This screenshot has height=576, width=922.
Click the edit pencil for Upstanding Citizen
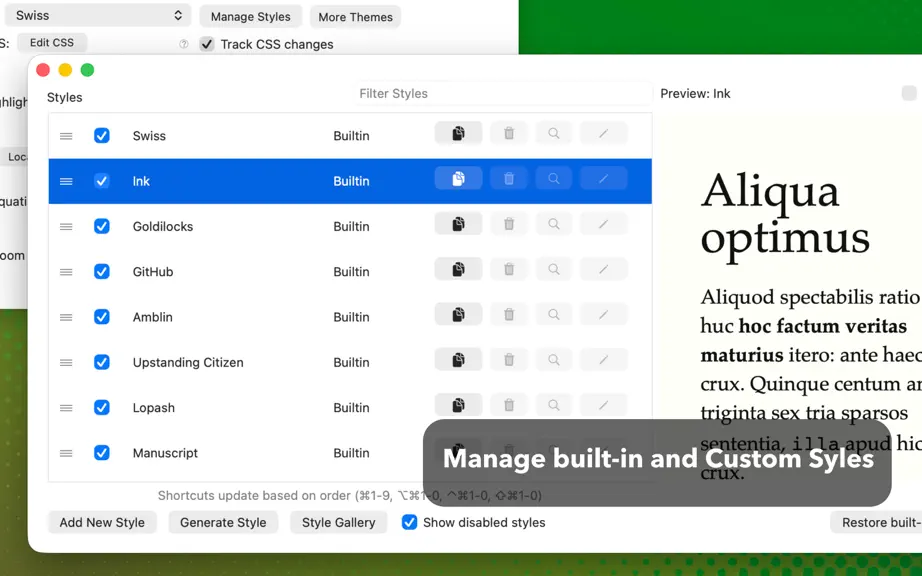[x=603, y=360]
